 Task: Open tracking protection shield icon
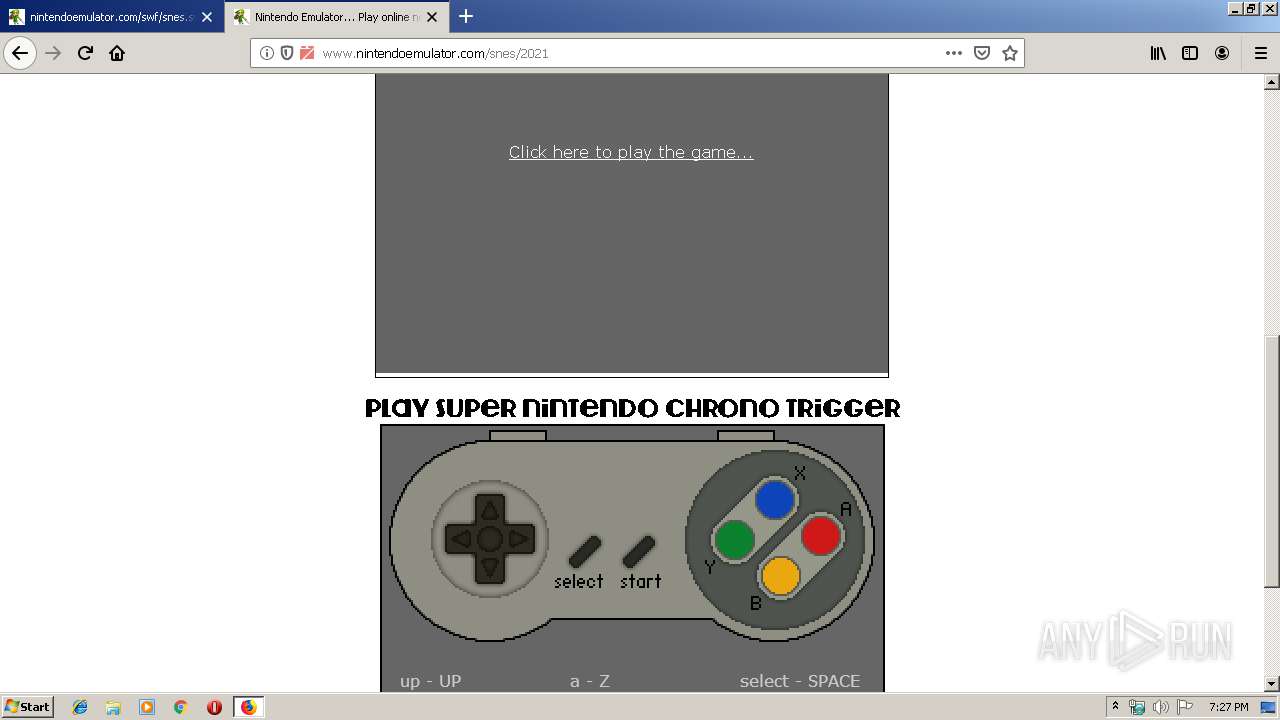(287, 53)
